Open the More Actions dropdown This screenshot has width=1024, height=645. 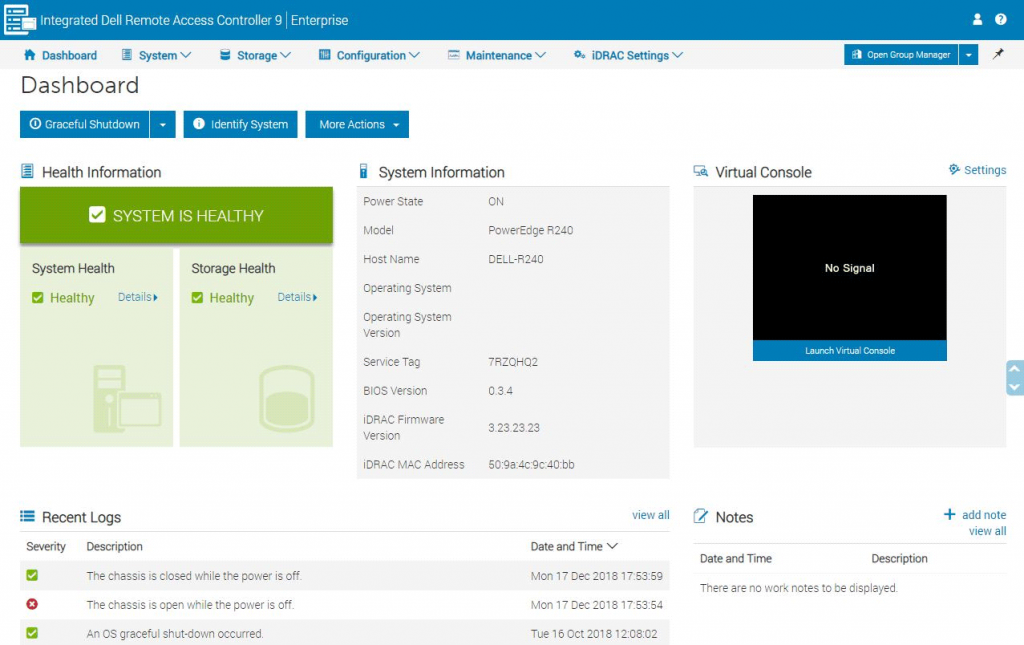click(356, 124)
